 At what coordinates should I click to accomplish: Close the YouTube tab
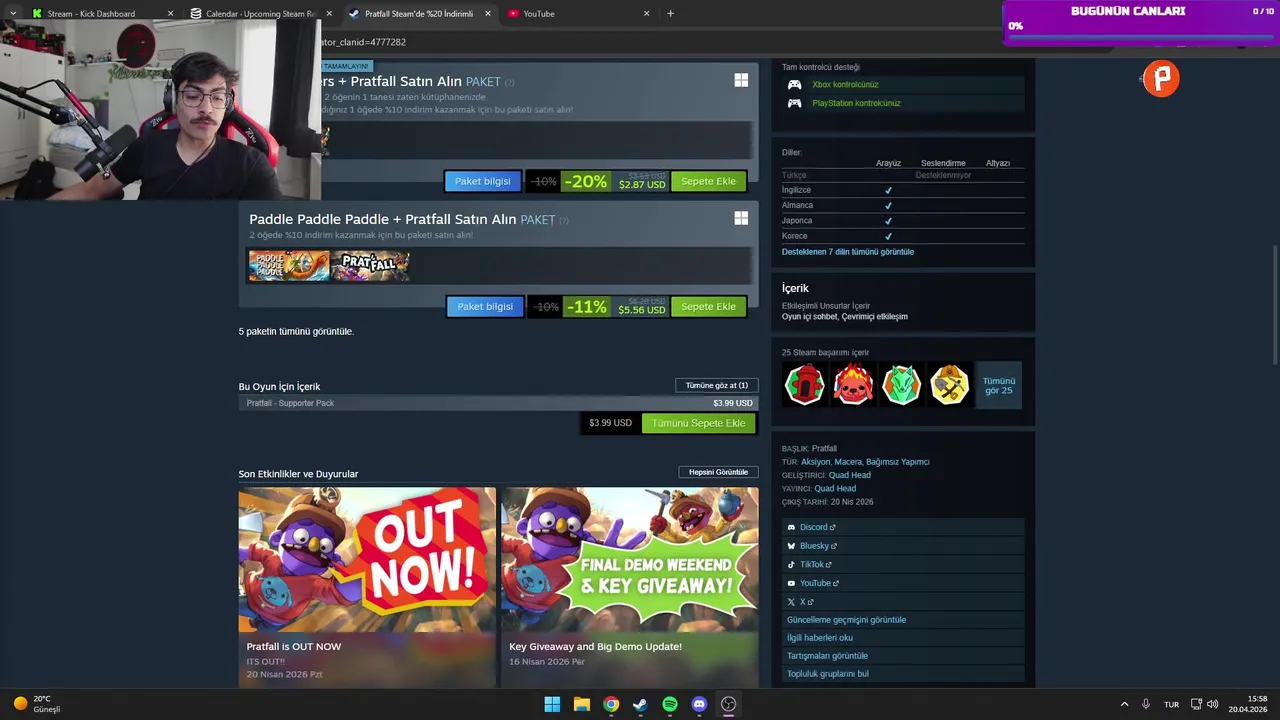(x=646, y=14)
